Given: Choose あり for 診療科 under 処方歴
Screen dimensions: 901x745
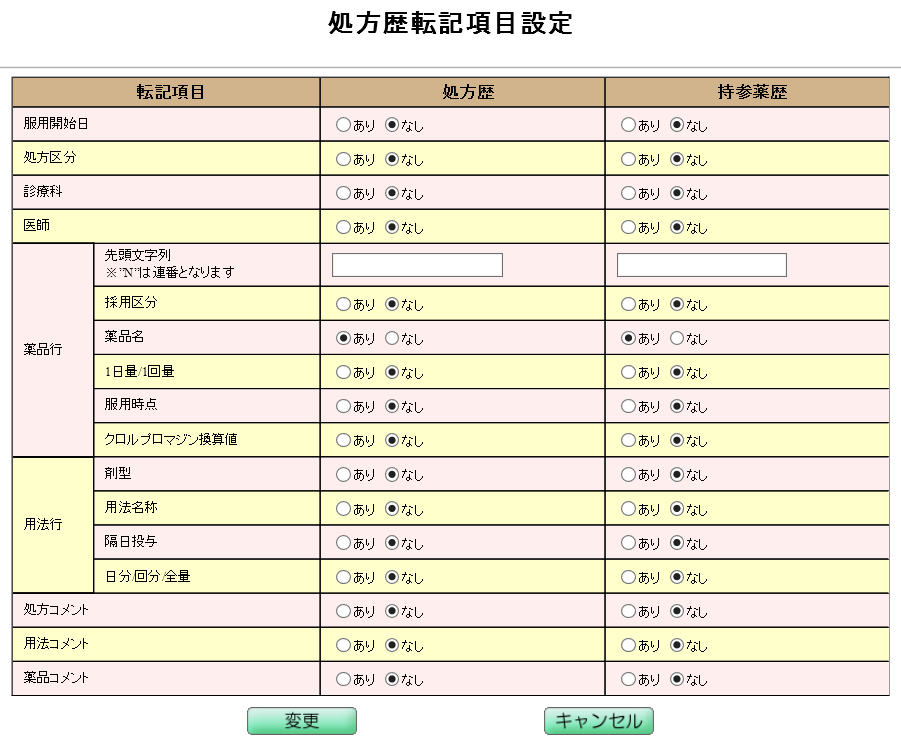Looking at the screenshot, I should pyautogui.click(x=344, y=193).
